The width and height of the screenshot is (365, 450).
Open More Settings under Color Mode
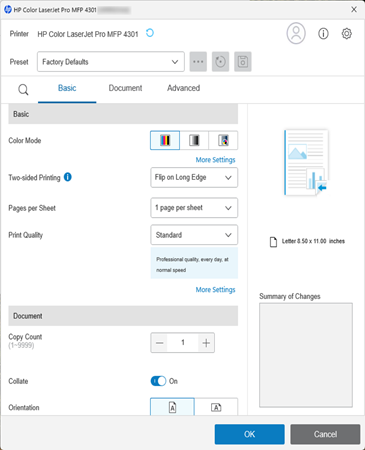[x=215, y=160]
